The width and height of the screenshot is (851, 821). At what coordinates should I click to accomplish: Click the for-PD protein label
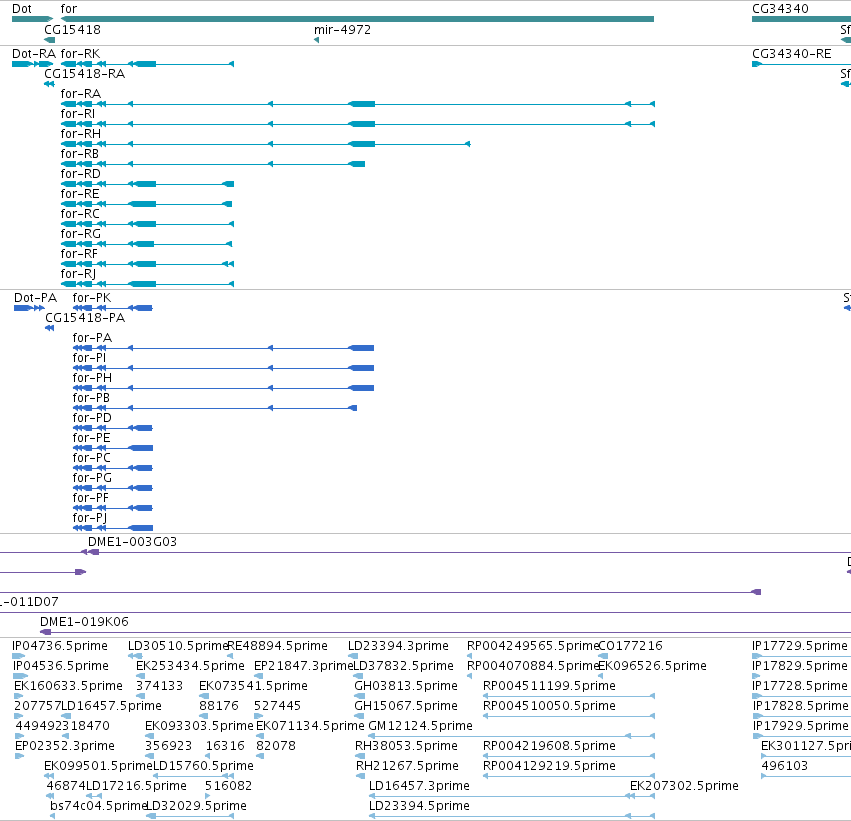coord(92,418)
